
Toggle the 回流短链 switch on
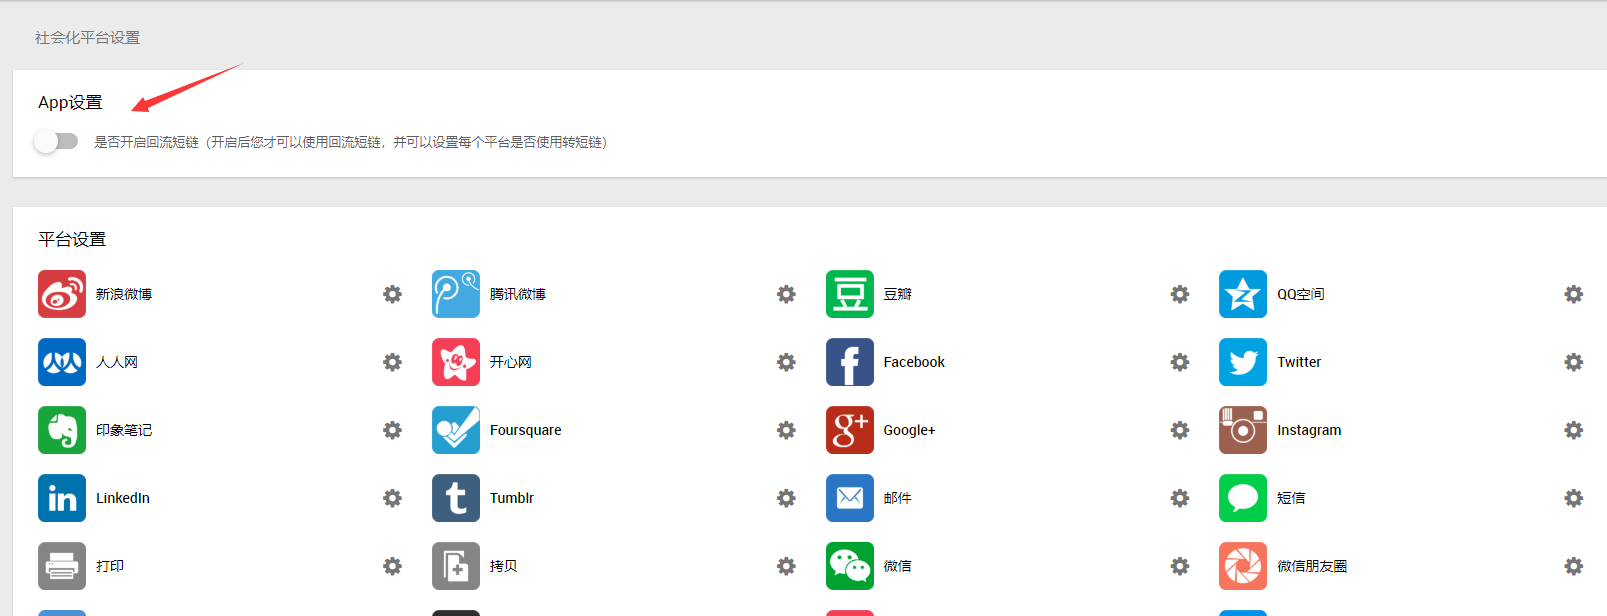tap(56, 141)
